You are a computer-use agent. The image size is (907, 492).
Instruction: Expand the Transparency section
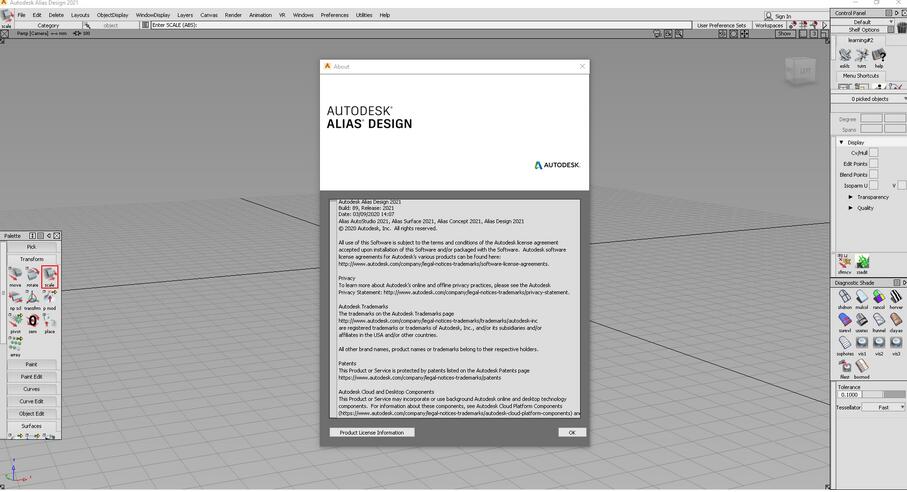point(850,197)
